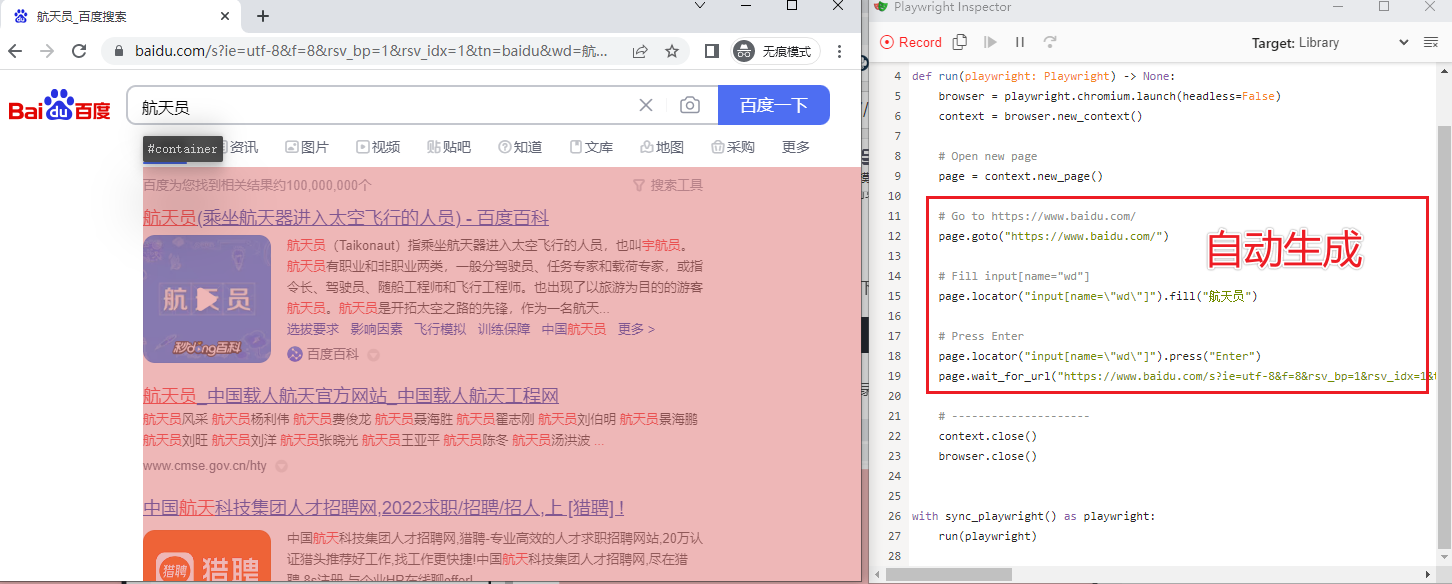Open Chrome side panel icon
The height and width of the screenshot is (584, 1452).
(712, 51)
